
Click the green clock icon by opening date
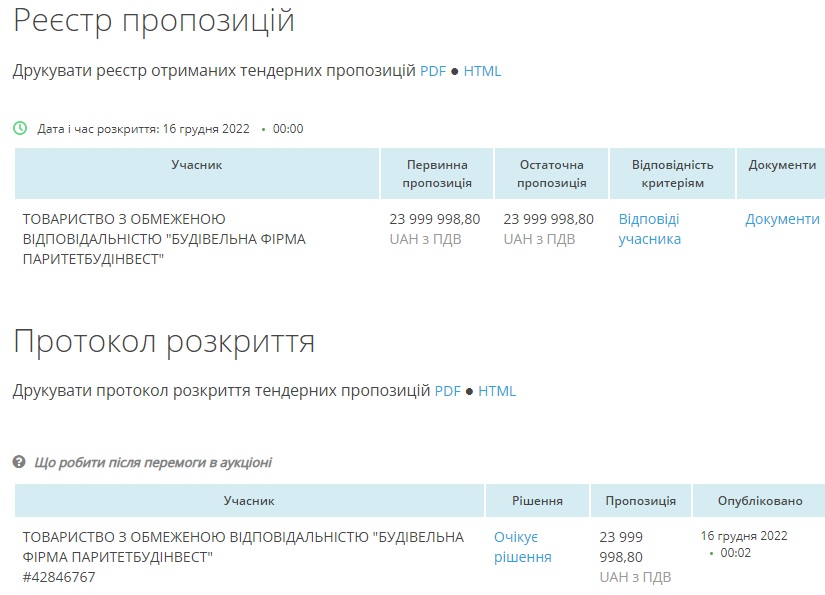pos(20,128)
